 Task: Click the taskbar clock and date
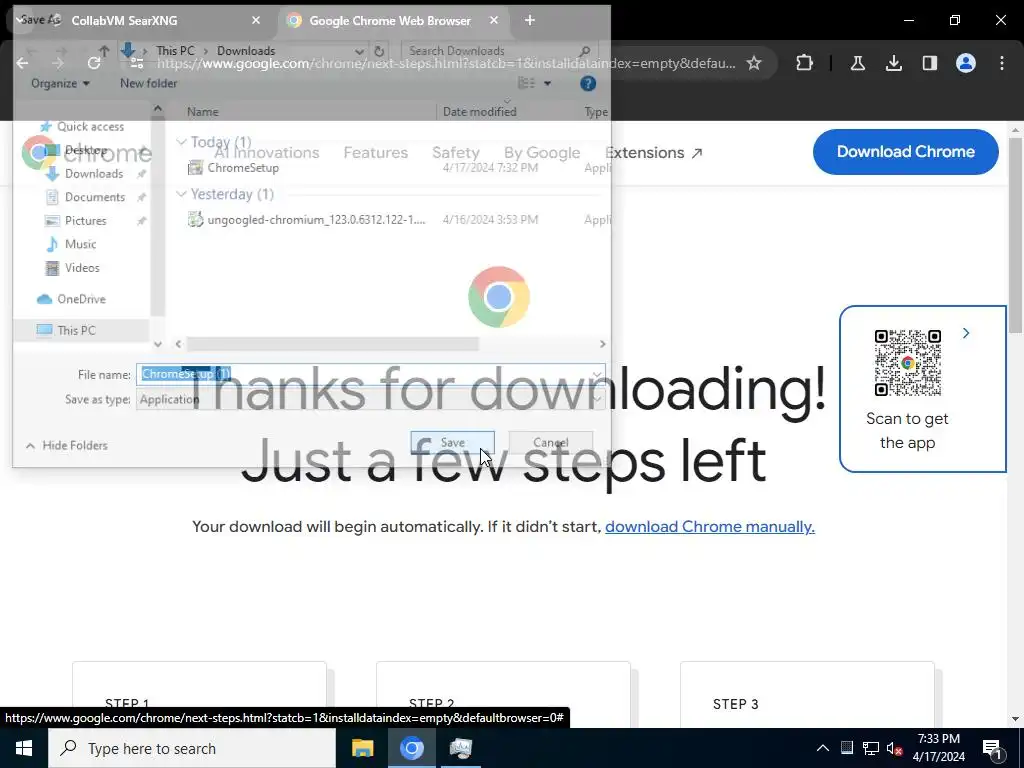tap(938, 748)
